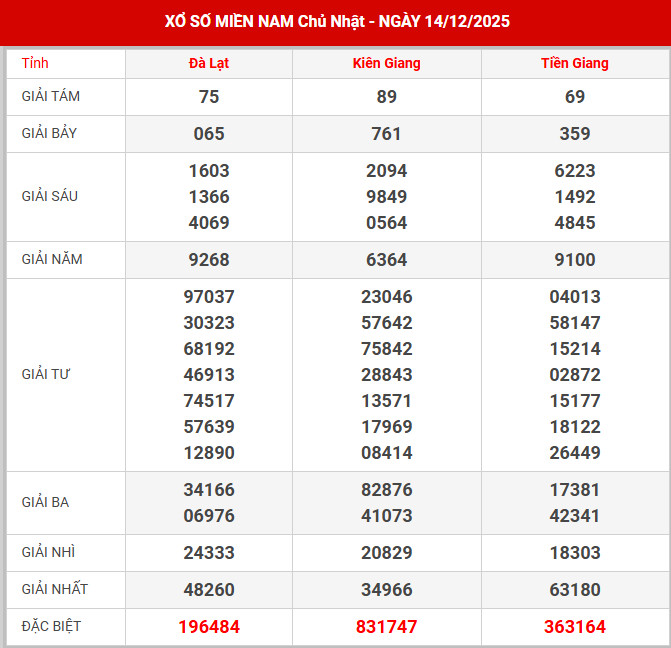Click the number 359 in Giải Bảy
671x648 pixels.
click(x=575, y=134)
